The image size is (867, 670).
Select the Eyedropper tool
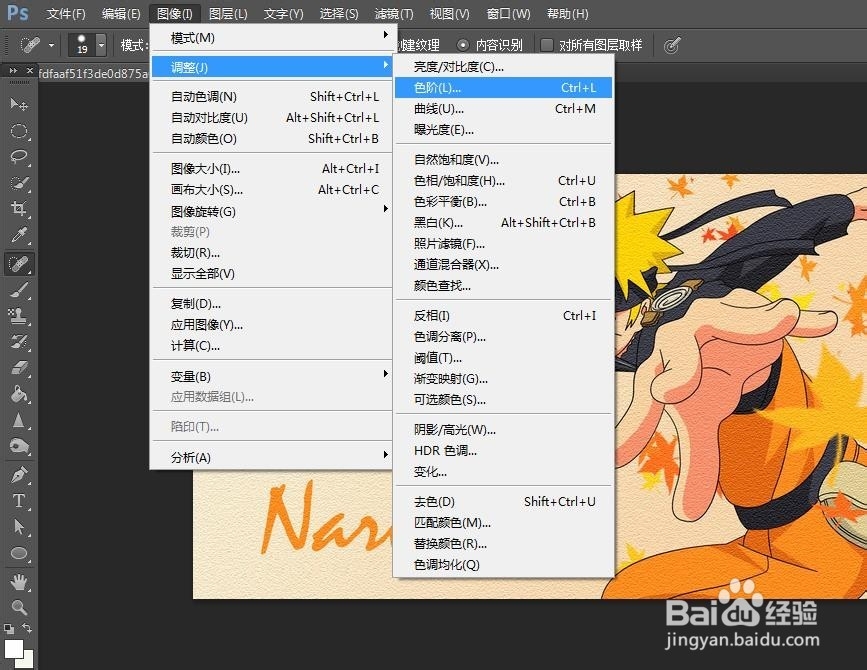19,235
